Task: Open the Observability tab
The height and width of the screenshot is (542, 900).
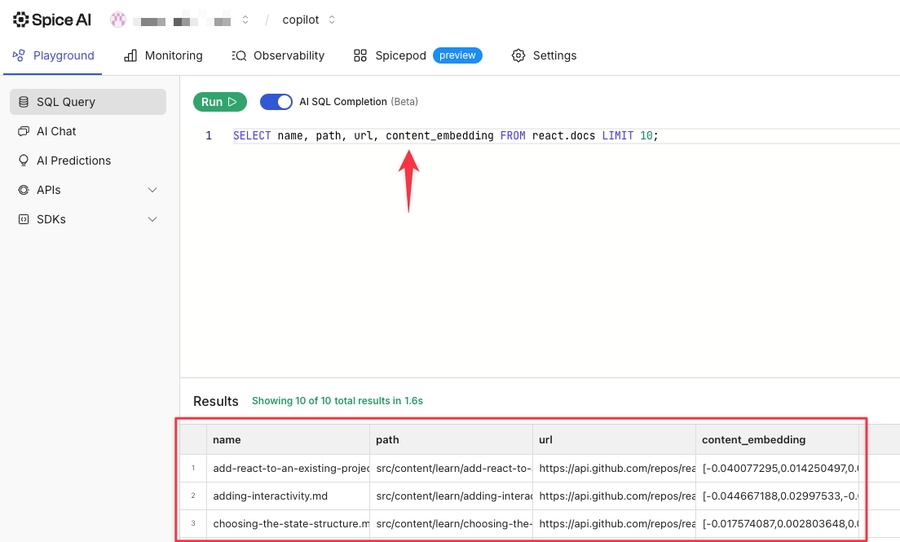Action: 278,56
